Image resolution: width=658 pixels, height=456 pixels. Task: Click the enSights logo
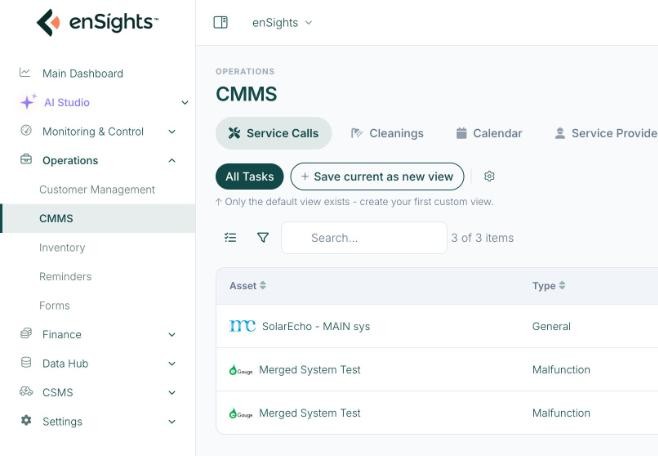coord(97,22)
